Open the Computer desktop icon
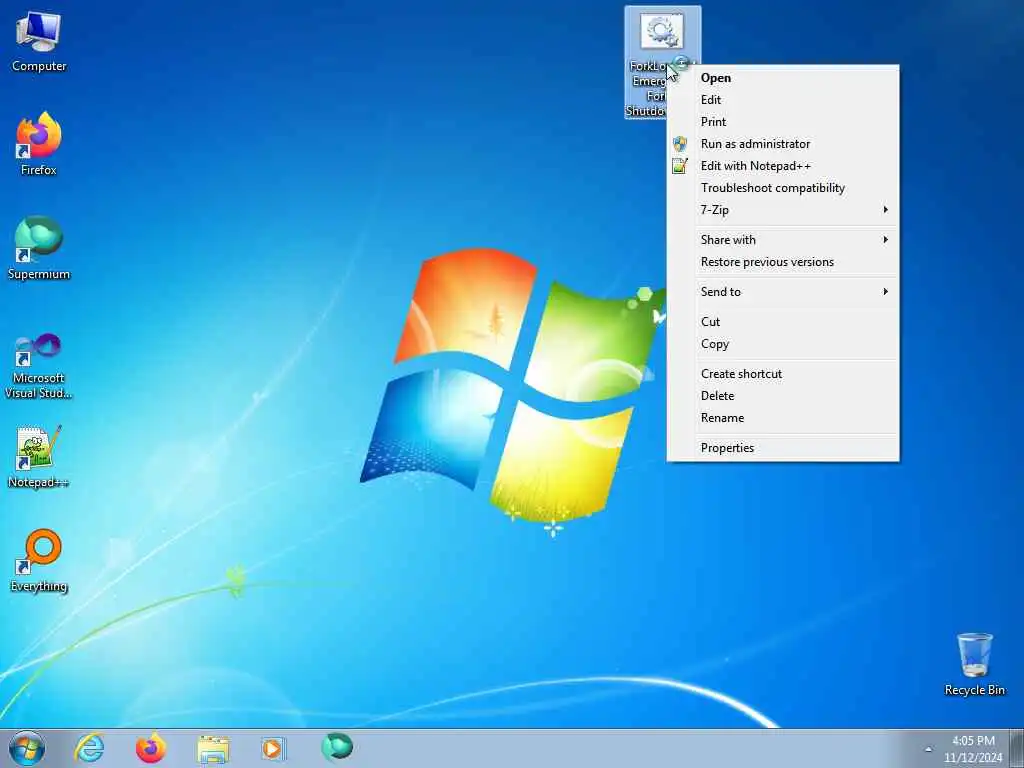This screenshot has width=1024, height=768. click(39, 42)
